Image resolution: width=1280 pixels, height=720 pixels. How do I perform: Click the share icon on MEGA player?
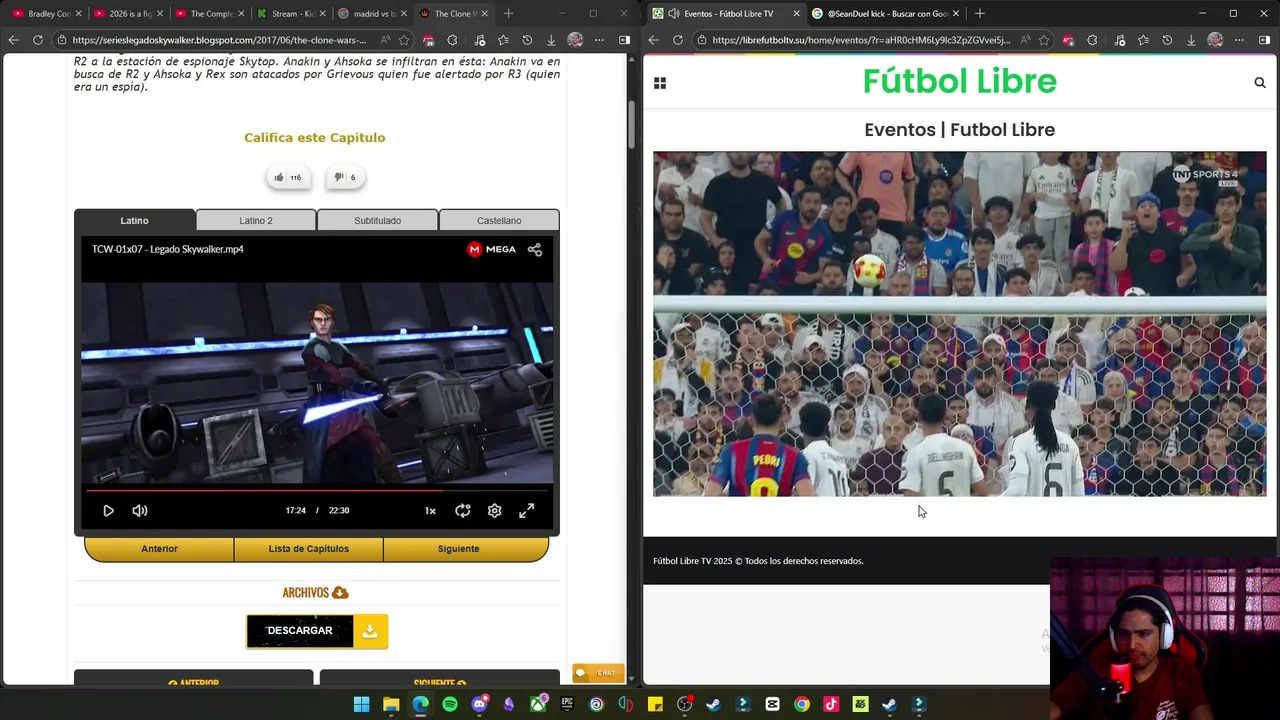pos(535,249)
